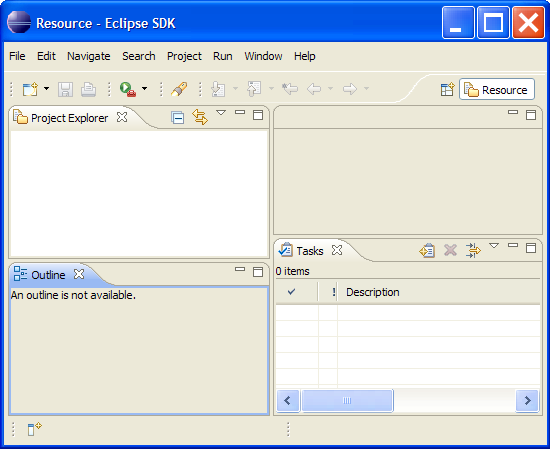This screenshot has width=550, height=449.
Task: Open the Back history dropdown arrow
Action: point(330,89)
